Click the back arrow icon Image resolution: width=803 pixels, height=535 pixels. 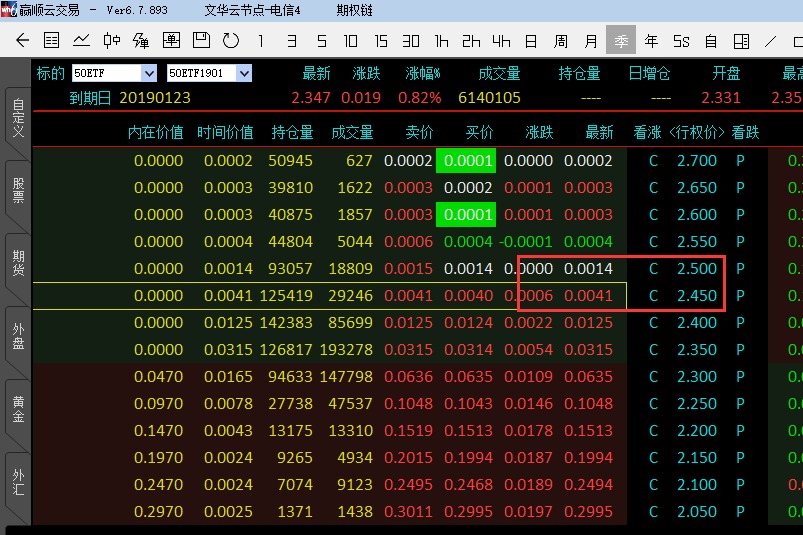tap(23, 41)
